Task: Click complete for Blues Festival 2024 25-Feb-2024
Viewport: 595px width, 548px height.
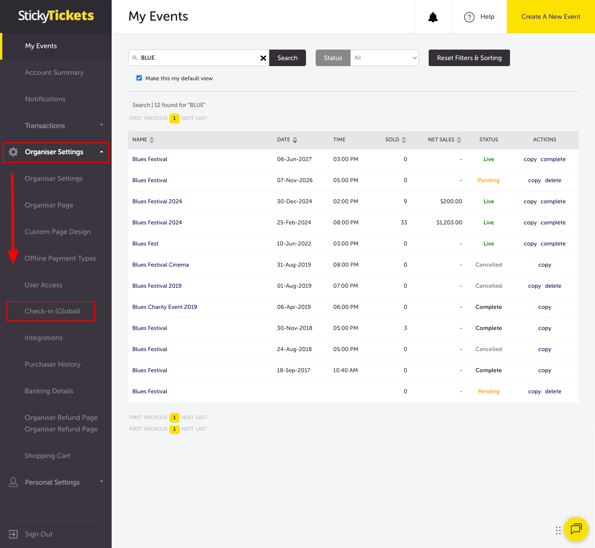Action: click(553, 222)
